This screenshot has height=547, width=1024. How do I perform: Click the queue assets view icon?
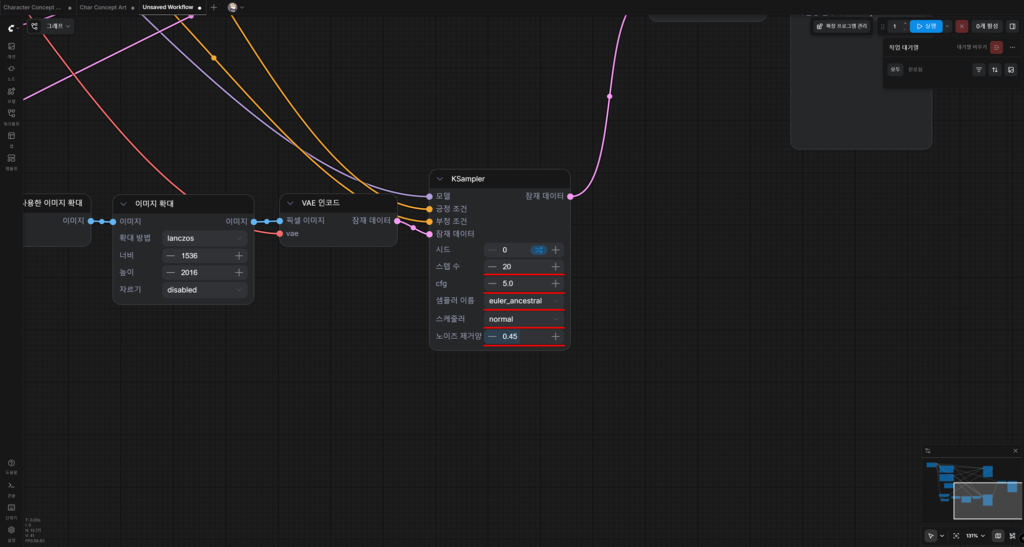[x=1011, y=69]
